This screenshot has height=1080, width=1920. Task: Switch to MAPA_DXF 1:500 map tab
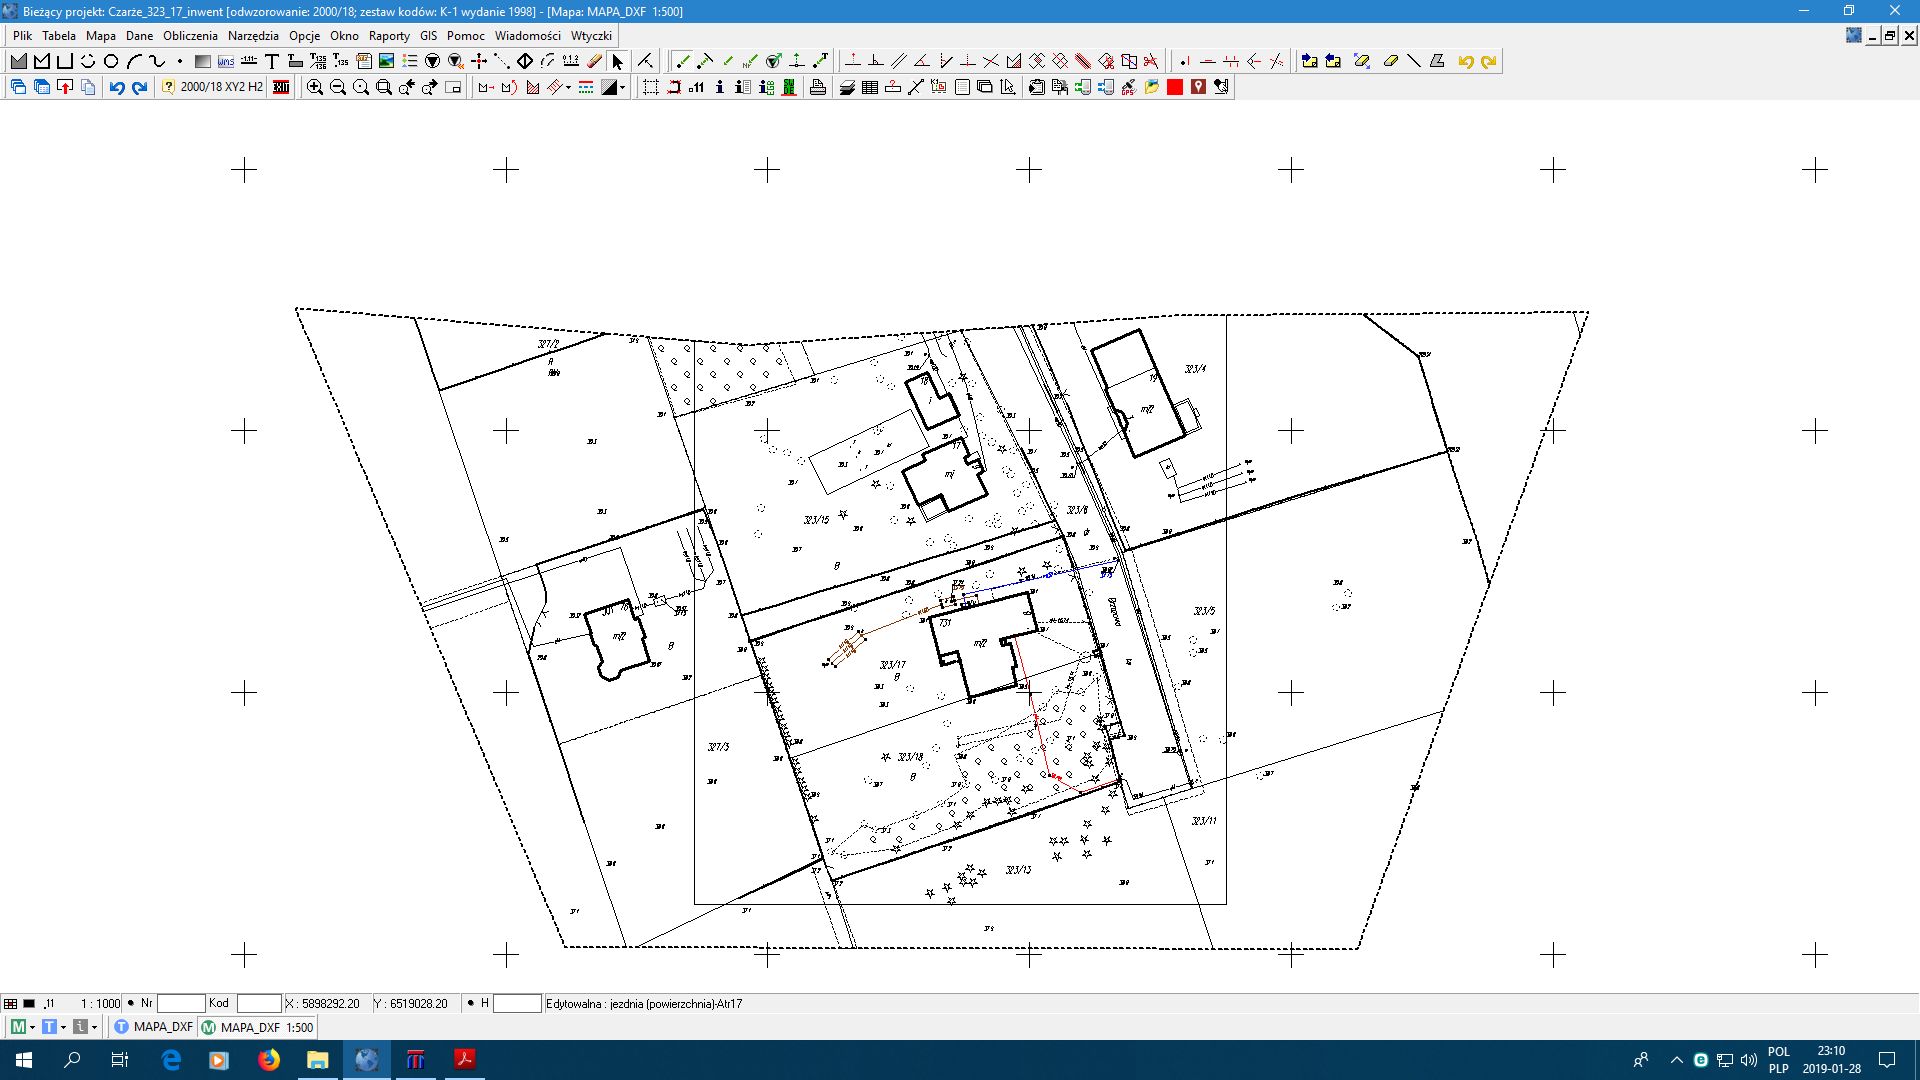(x=257, y=1027)
